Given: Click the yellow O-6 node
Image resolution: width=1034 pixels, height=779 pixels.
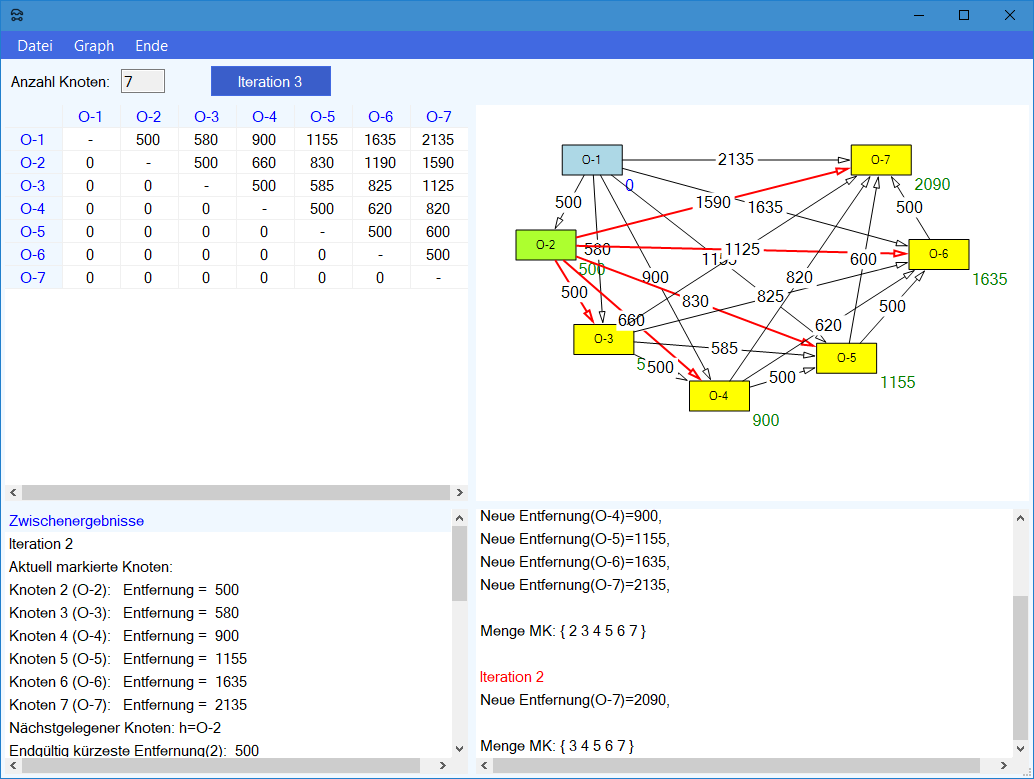Looking at the screenshot, I should 938,254.
